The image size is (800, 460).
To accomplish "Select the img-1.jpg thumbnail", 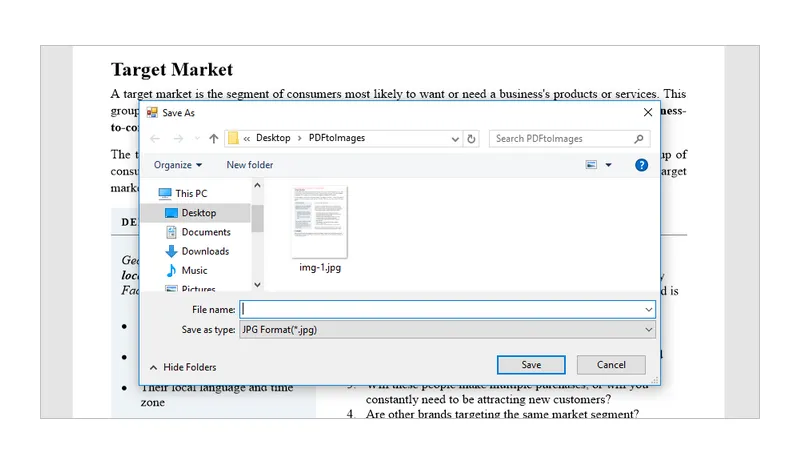I will point(319,222).
